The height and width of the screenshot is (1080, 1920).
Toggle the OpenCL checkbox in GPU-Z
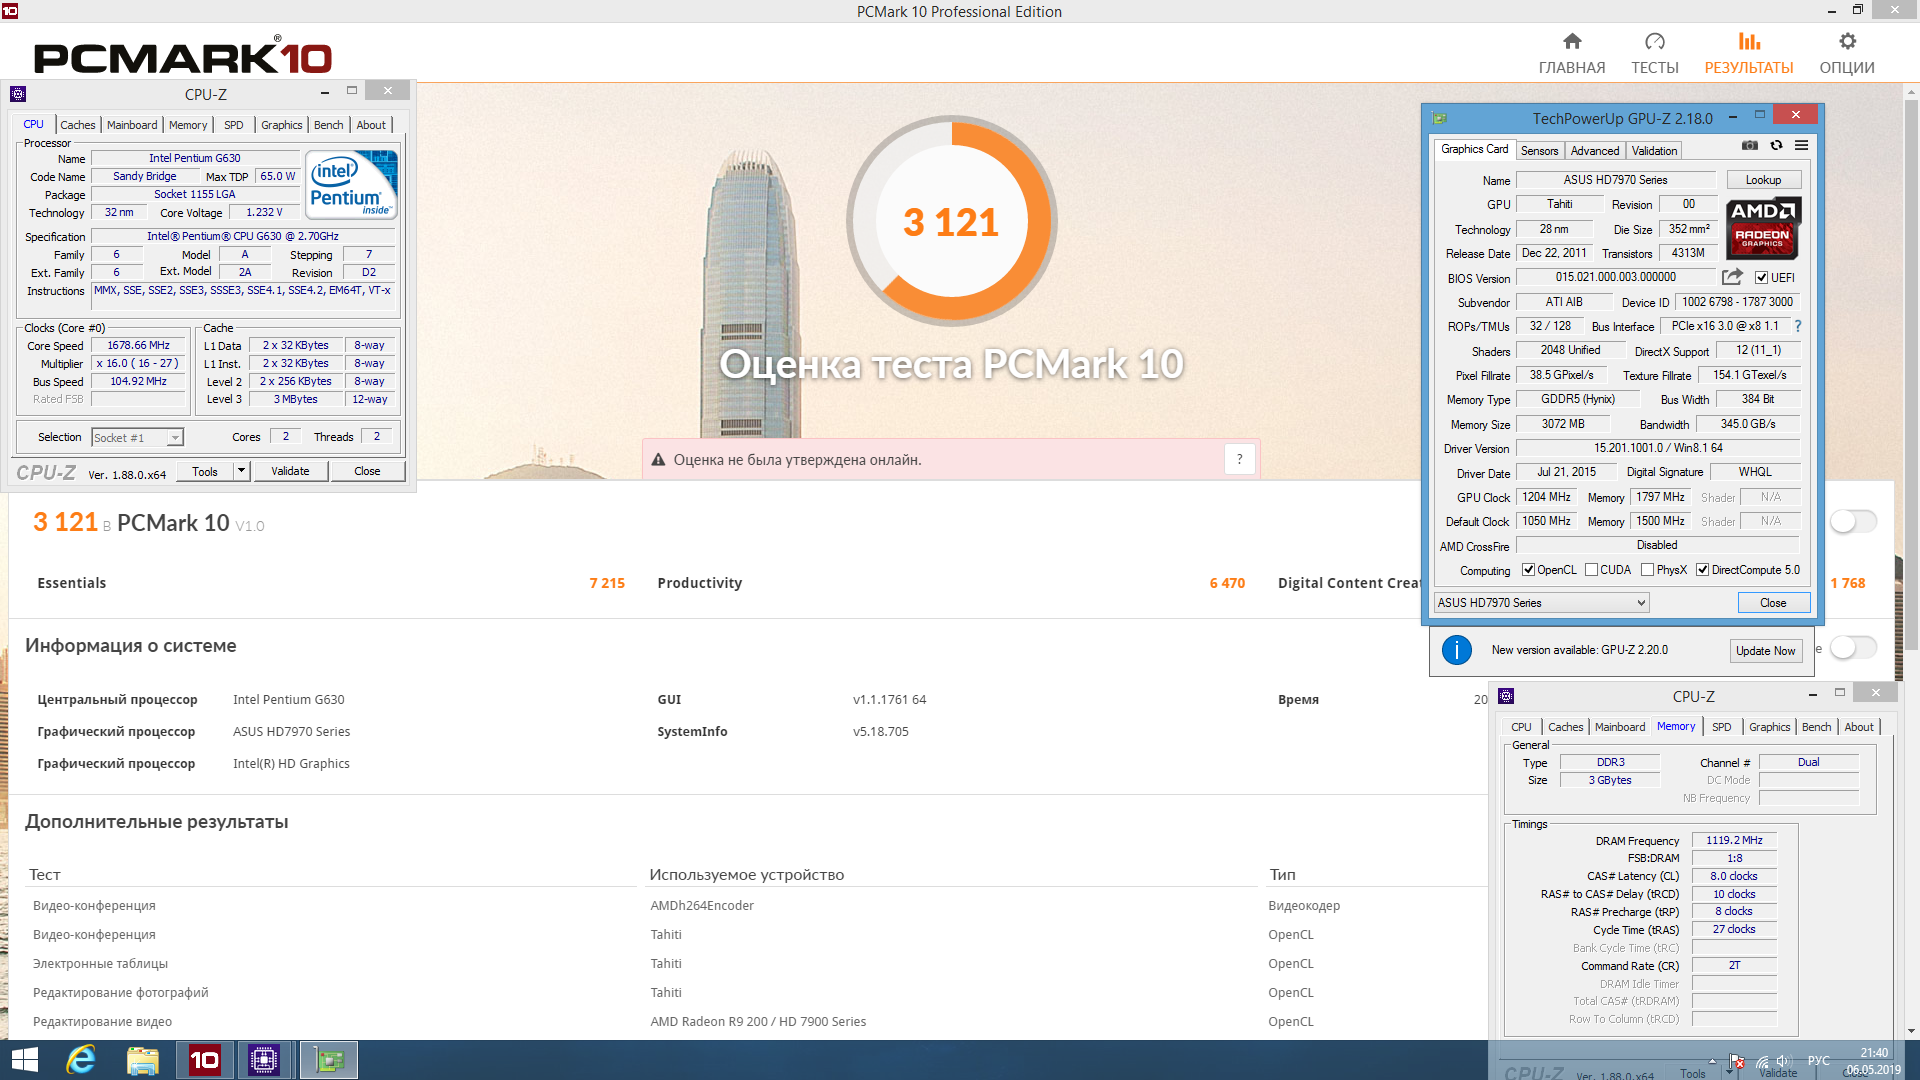1528,570
